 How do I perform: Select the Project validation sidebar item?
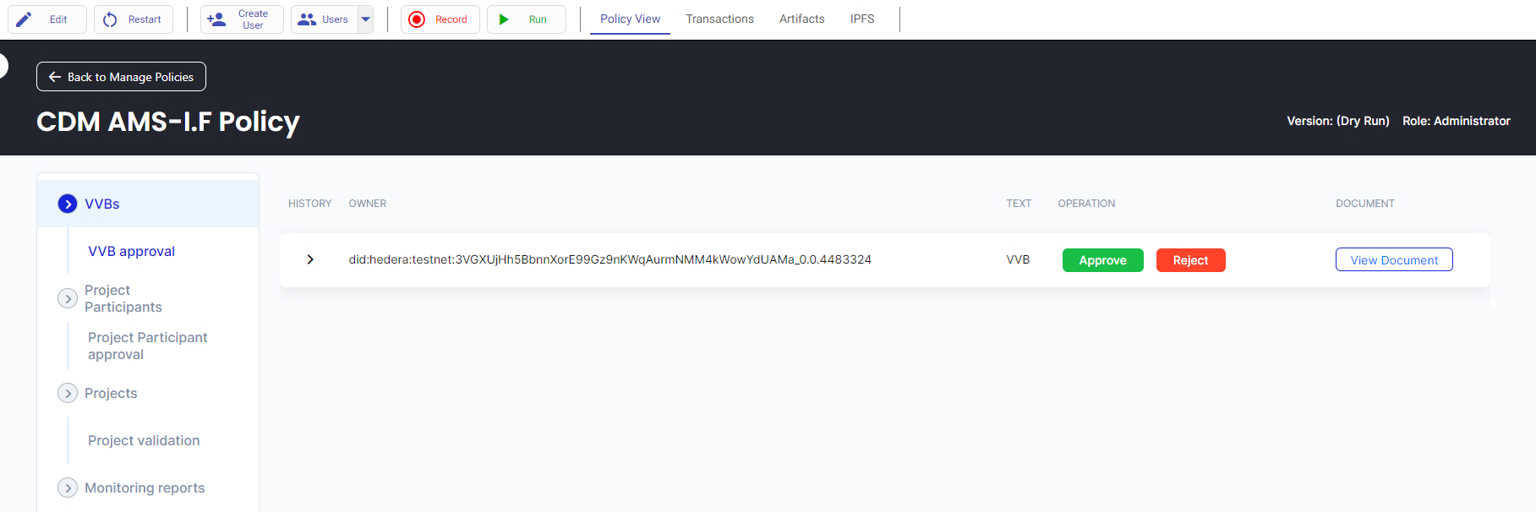click(144, 440)
